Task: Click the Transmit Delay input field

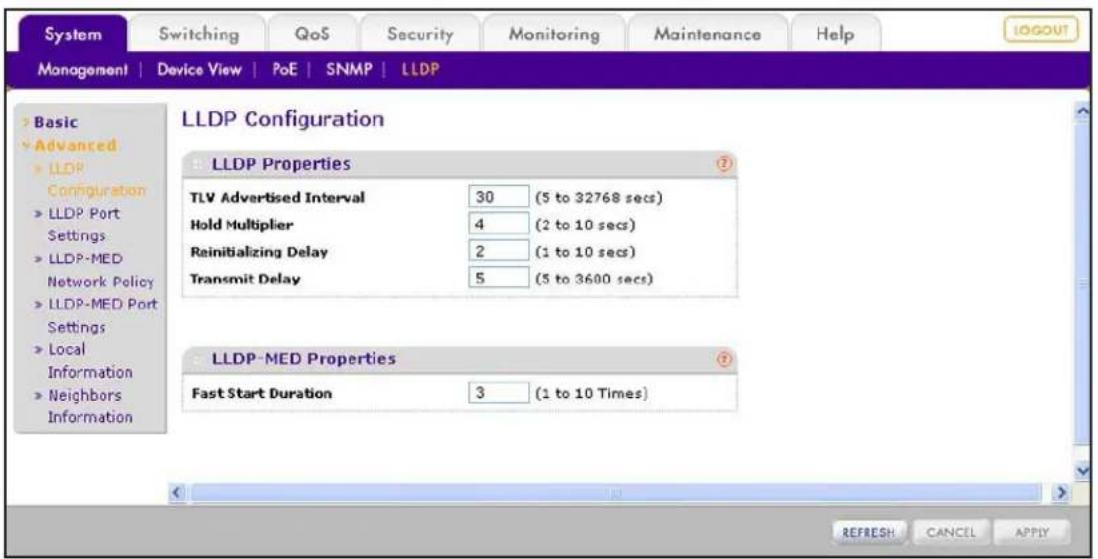Action: pos(499,277)
